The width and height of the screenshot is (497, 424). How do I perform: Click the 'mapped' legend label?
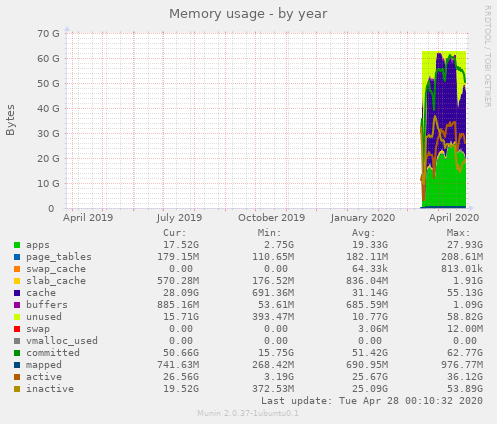(x=44, y=365)
